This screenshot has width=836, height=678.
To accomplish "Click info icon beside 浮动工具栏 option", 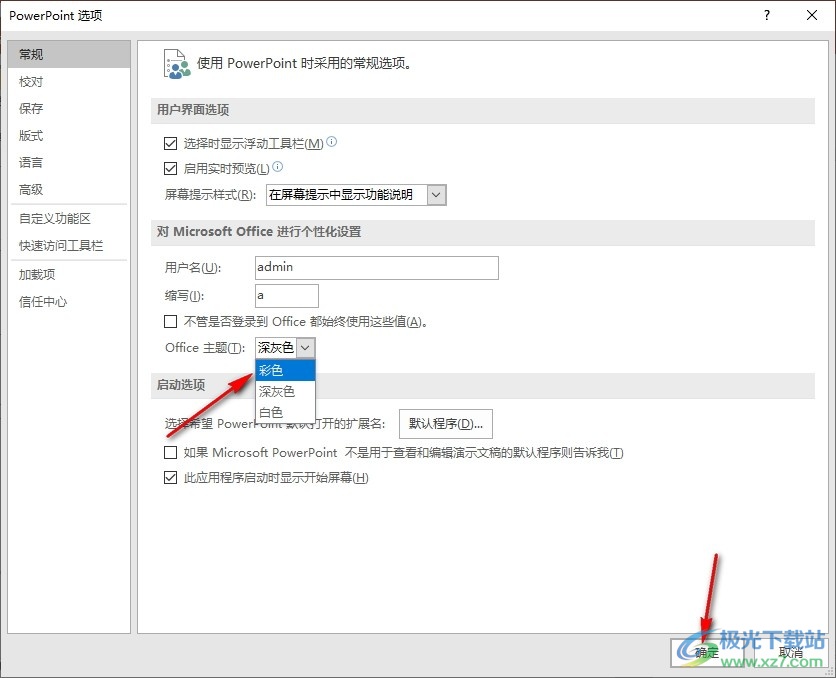I will click(x=332, y=142).
